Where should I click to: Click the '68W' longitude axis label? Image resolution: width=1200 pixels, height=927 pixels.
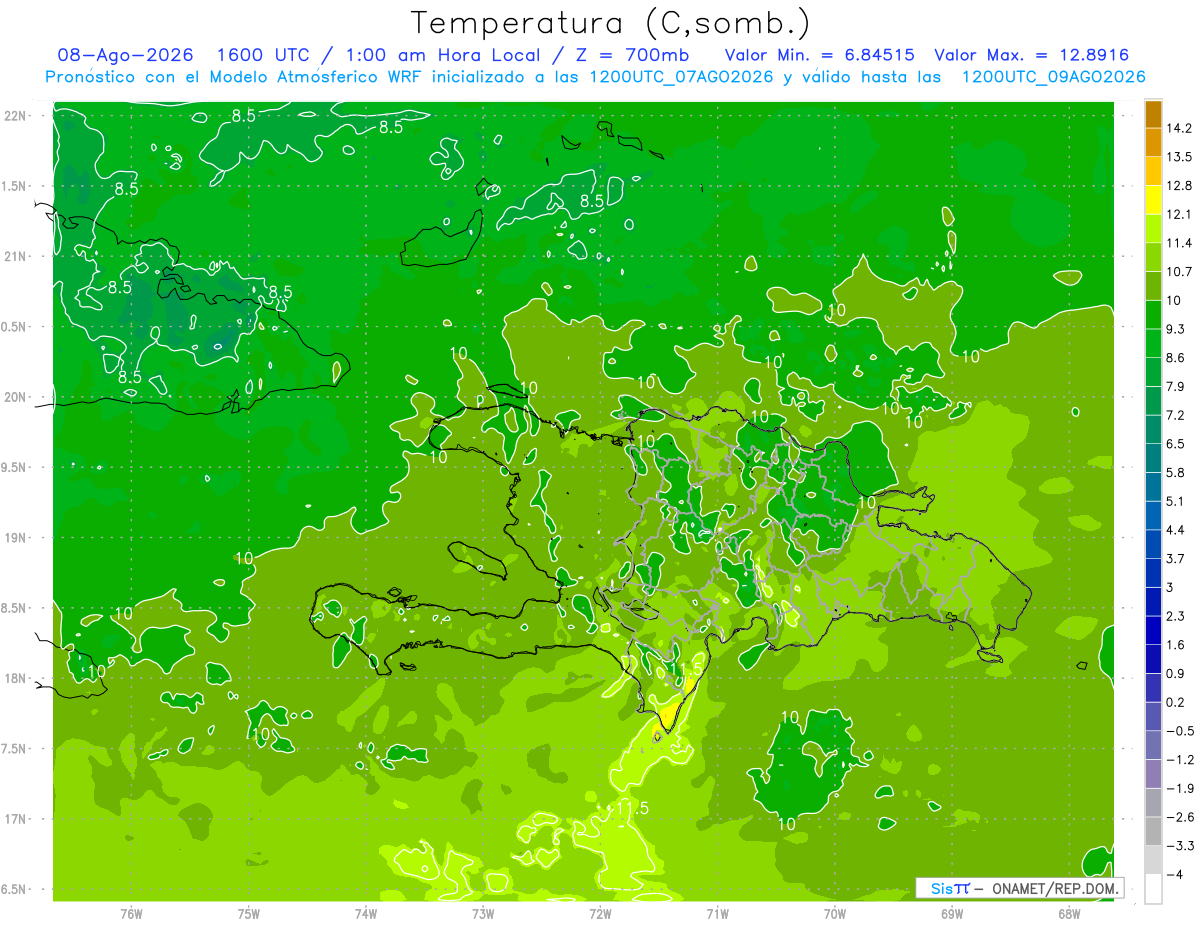pyautogui.click(x=1069, y=913)
